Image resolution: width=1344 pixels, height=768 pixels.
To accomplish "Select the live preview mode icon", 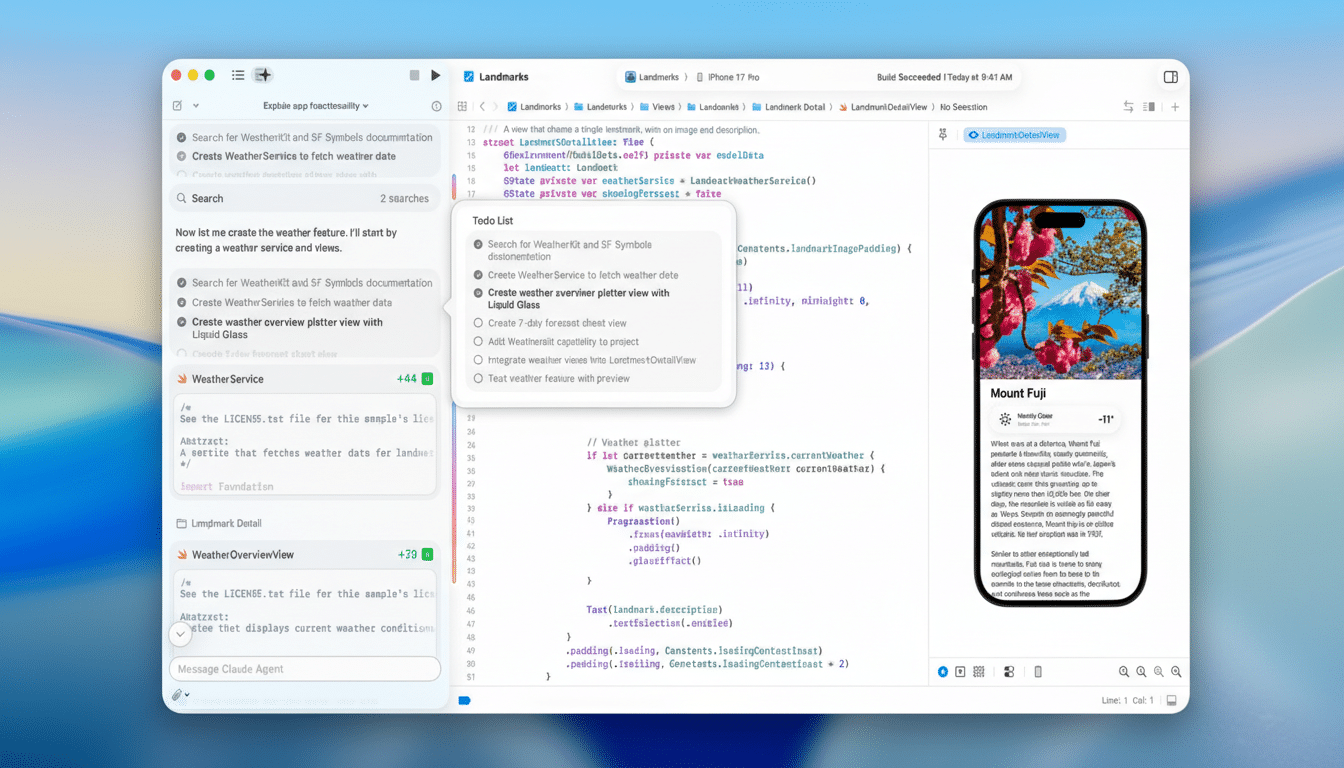I will tap(942, 672).
